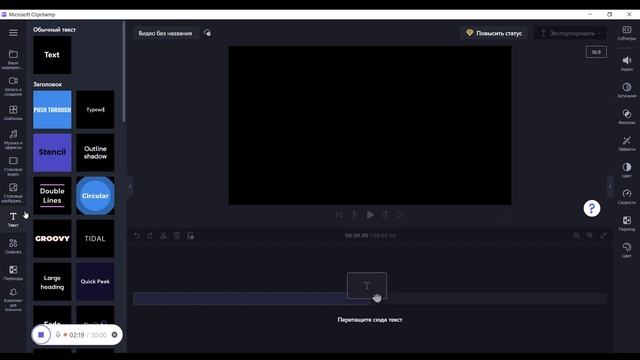Zoom out the timeline
The image size is (640, 360).
(576, 236)
